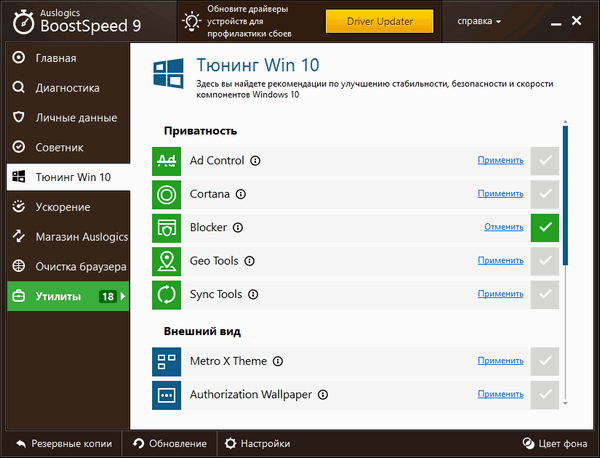Image resolution: width=600 pixels, height=458 pixels.
Task: Change Цвет фона background color
Action: point(555,444)
